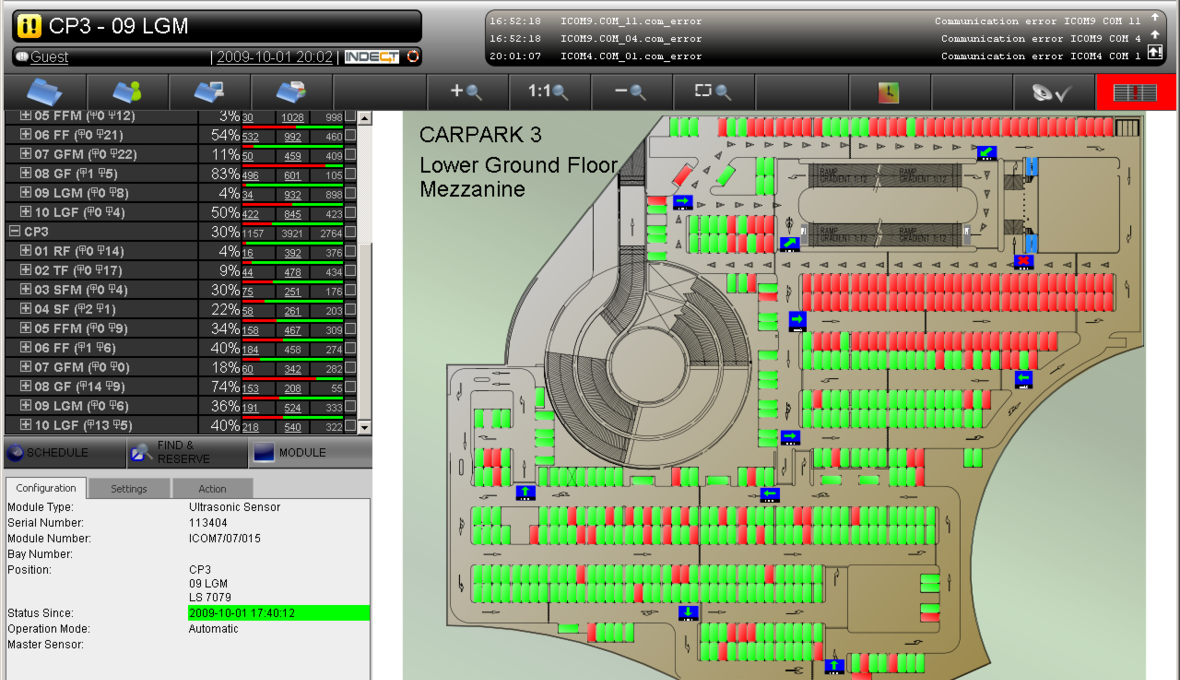Reset map zoom with the 1:1 icon
The image size is (1180, 680).
548,92
